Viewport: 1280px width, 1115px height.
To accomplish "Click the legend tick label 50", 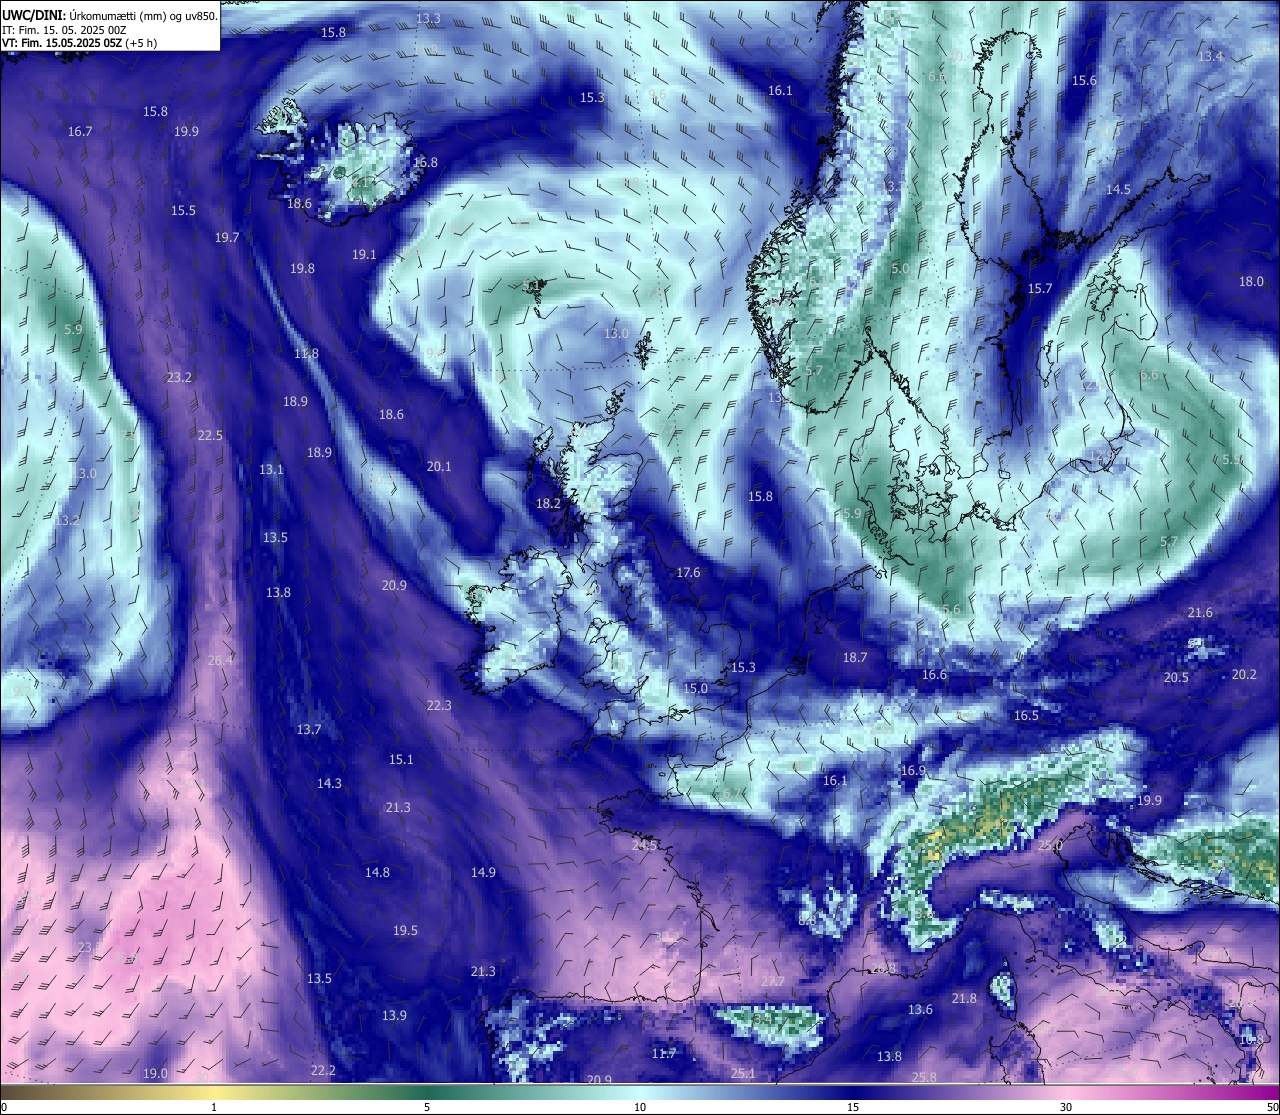I will (x=1271, y=1107).
